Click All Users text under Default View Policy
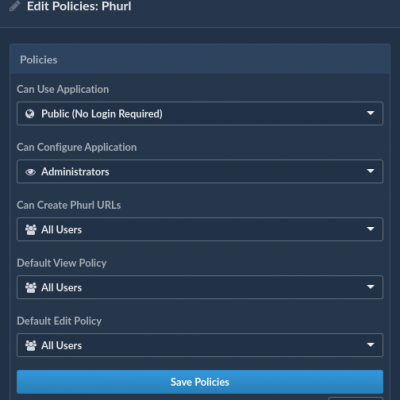Image resolution: width=400 pixels, height=400 pixels. [x=62, y=288]
